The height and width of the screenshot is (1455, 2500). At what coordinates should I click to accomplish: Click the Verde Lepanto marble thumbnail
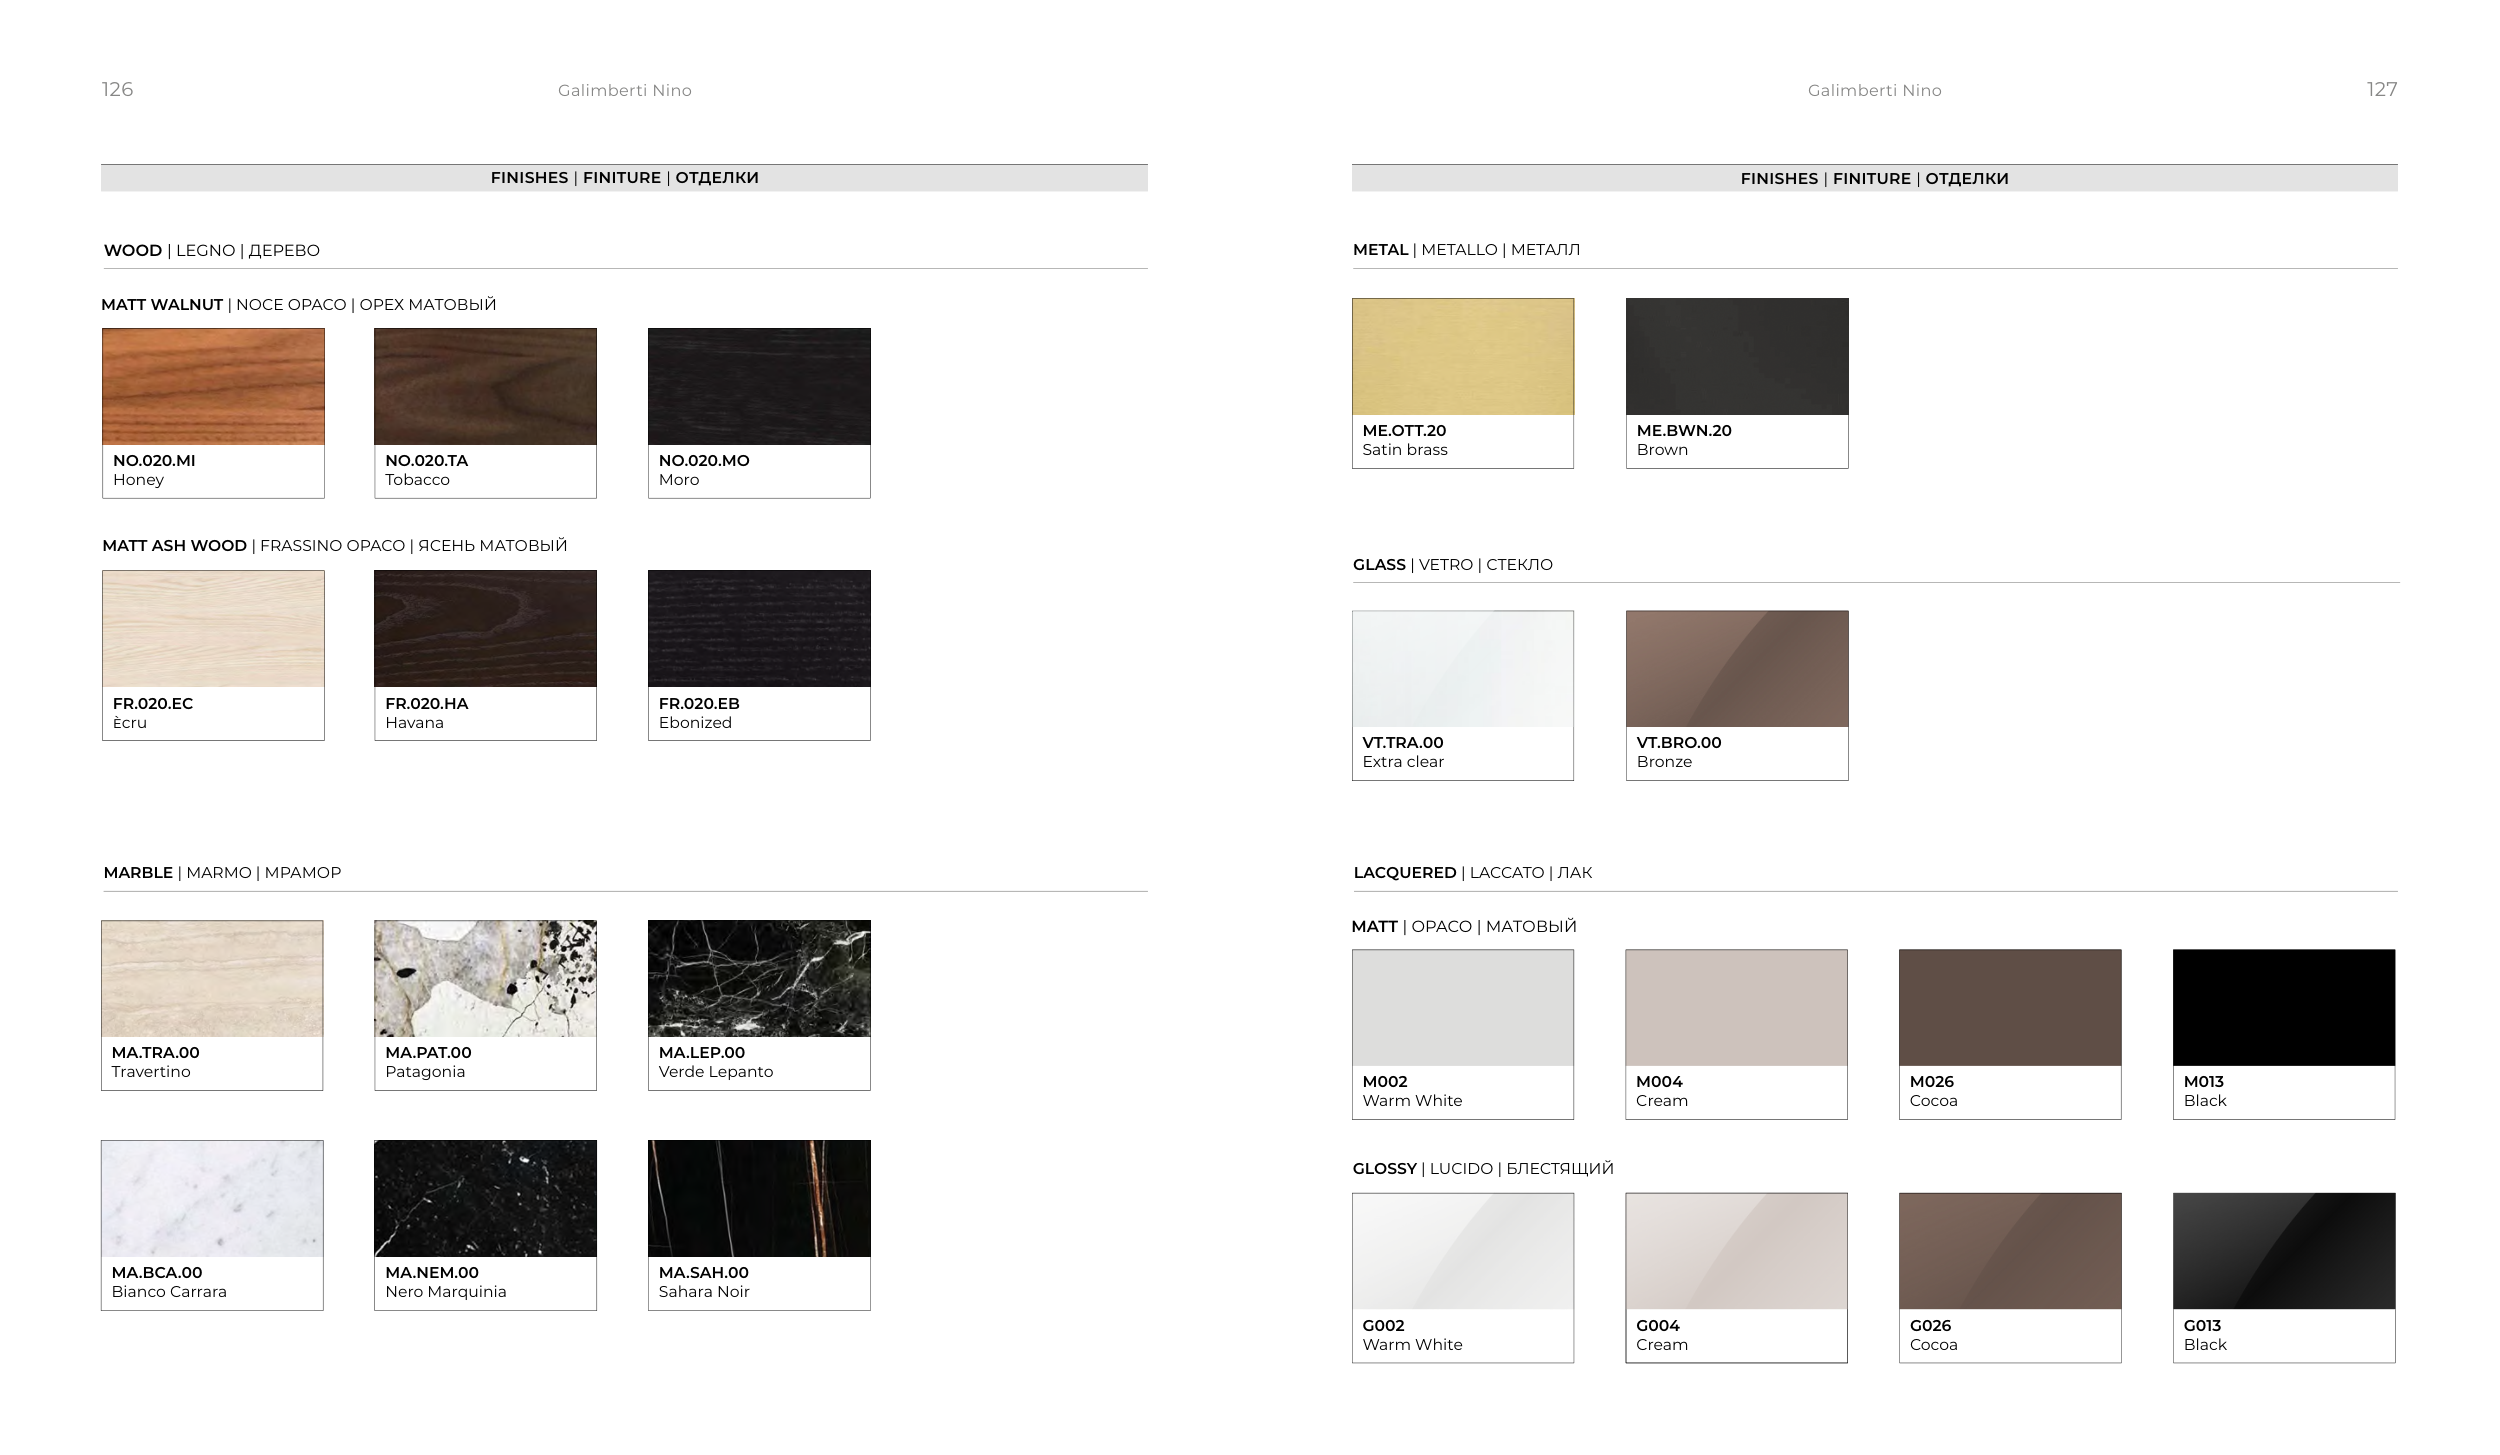(x=759, y=978)
